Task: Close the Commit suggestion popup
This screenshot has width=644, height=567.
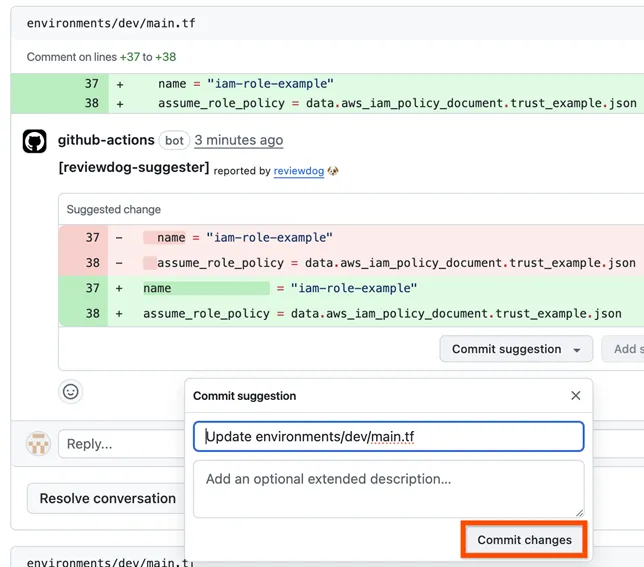Action: (x=575, y=396)
